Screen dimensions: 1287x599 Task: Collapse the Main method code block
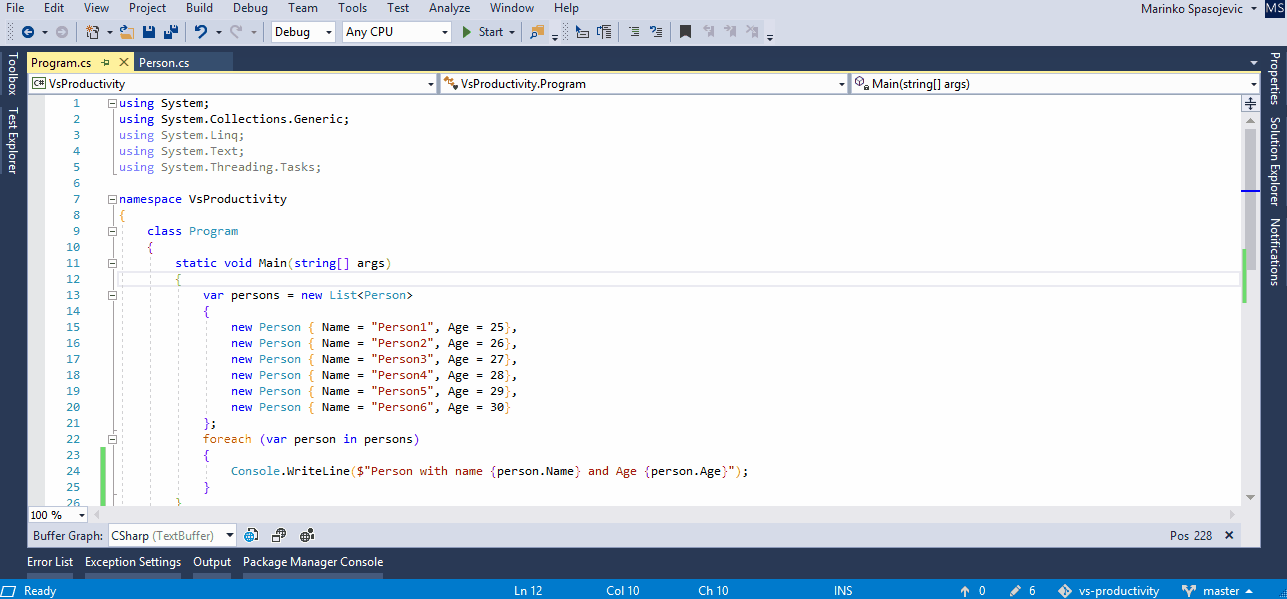112,263
